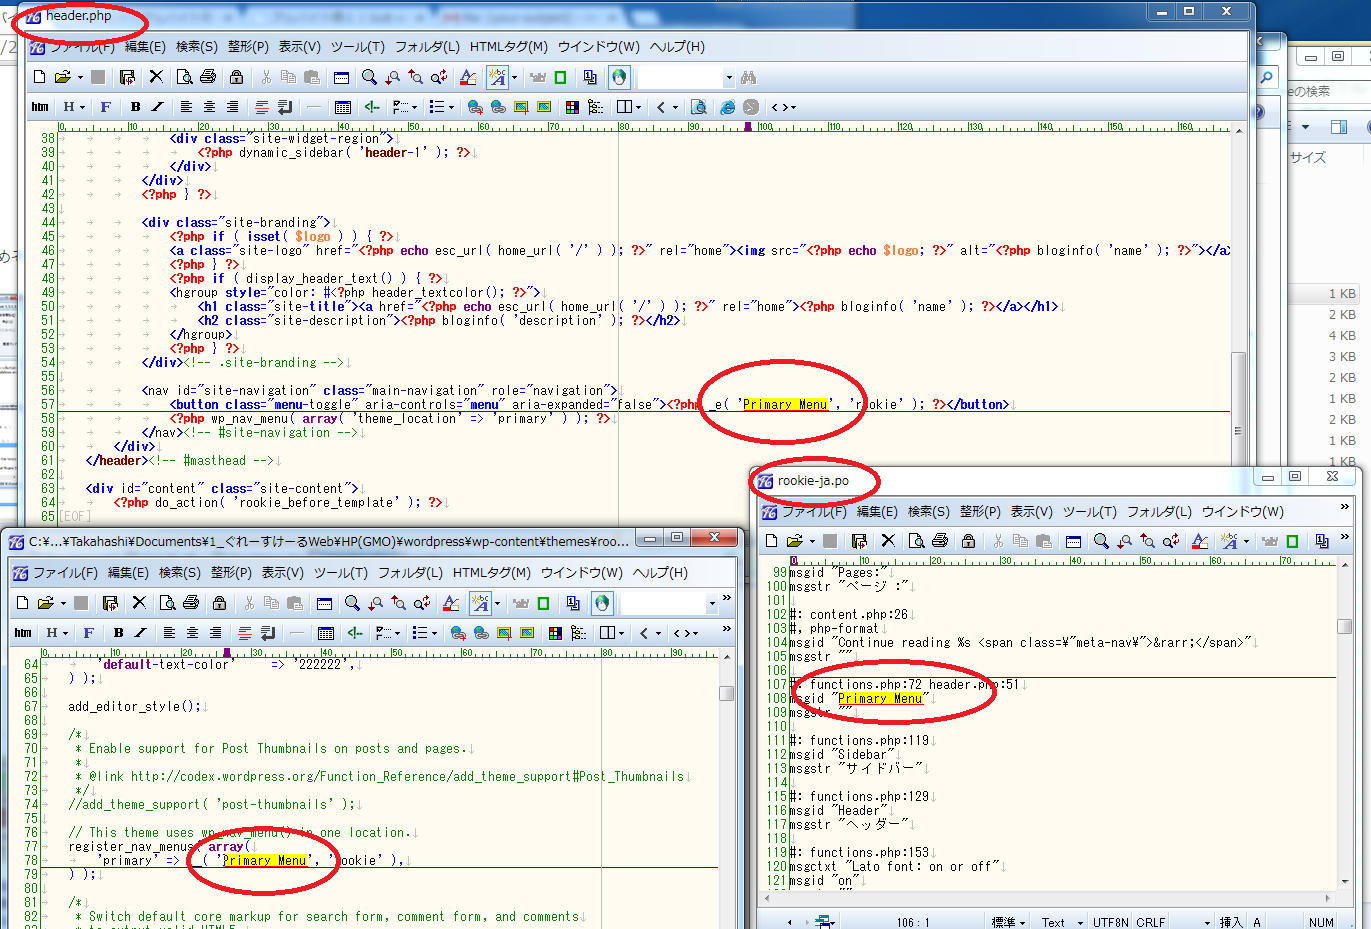1371x929 pixels.
Task: Click the scissors cut icon in rookie-ja.po toolbar
Action: point(997,541)
